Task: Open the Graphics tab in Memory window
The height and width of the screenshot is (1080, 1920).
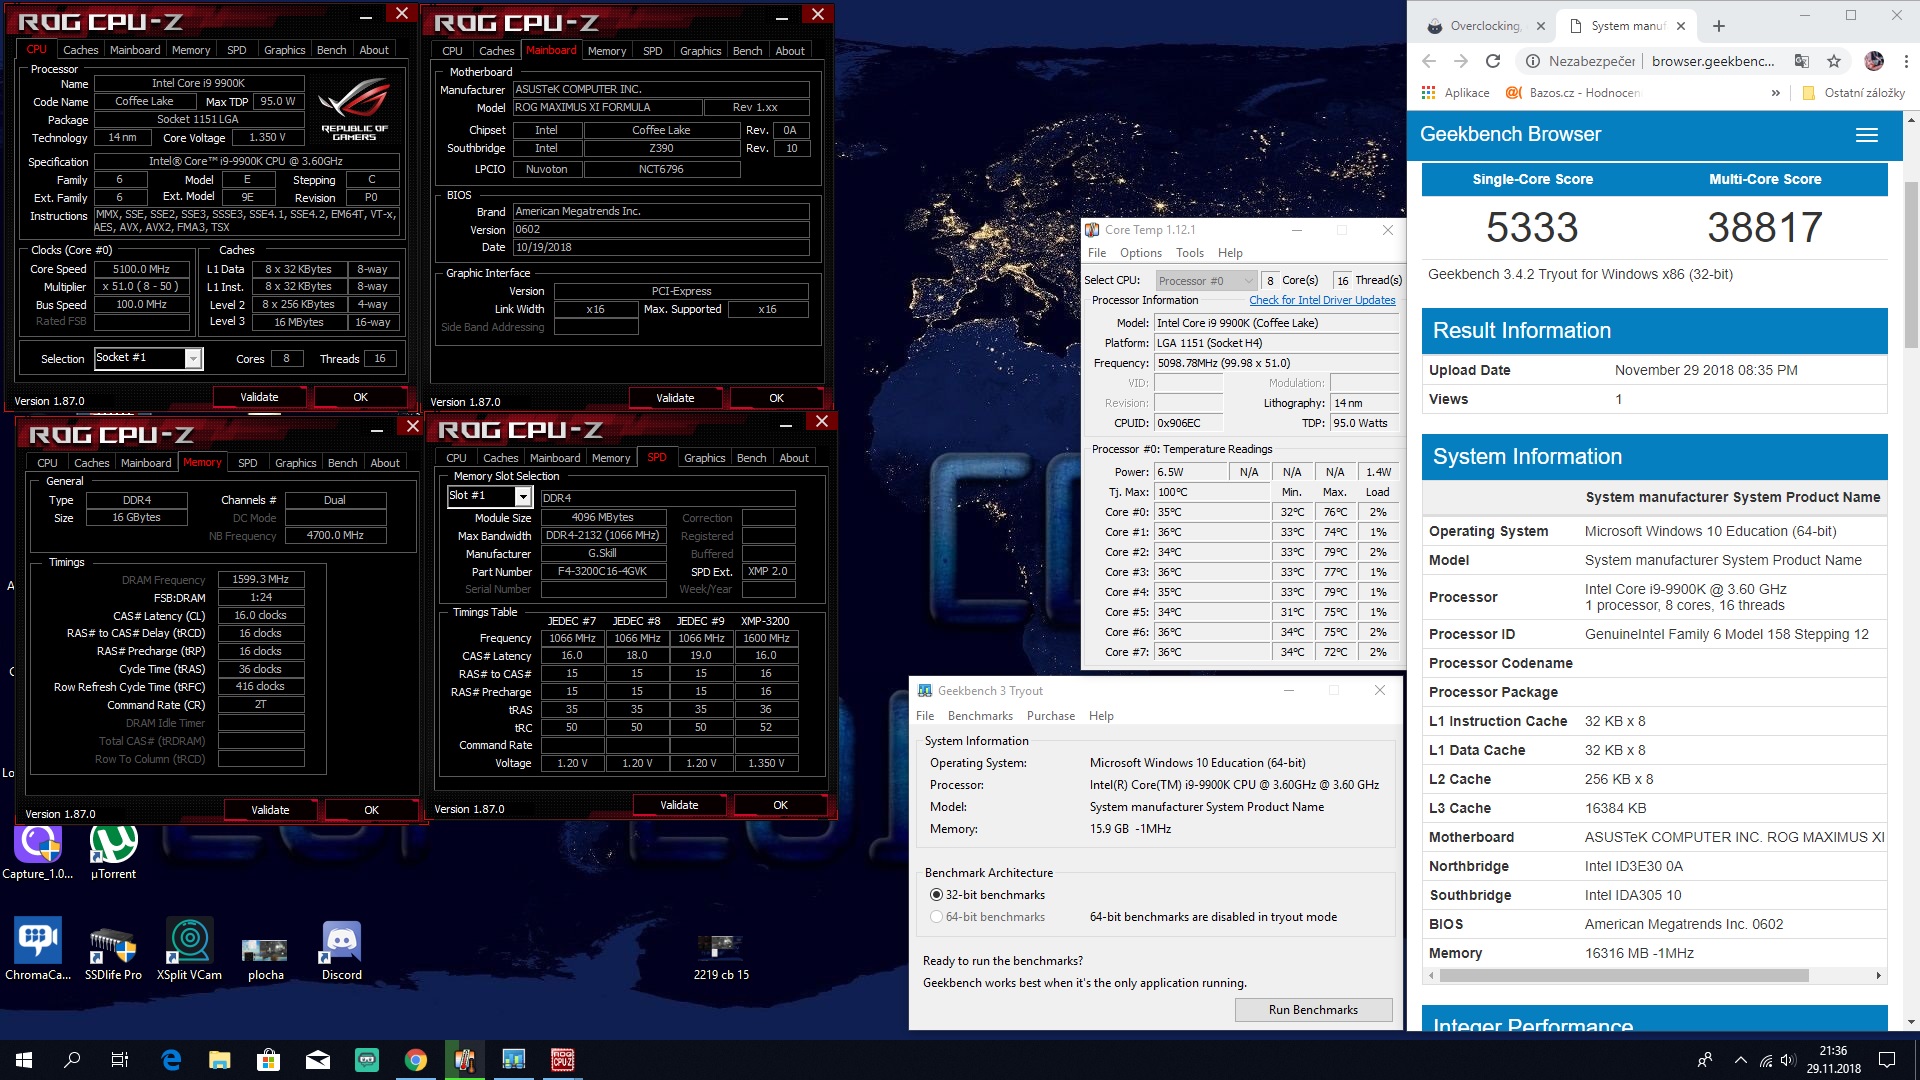Action: click(295, 463)
